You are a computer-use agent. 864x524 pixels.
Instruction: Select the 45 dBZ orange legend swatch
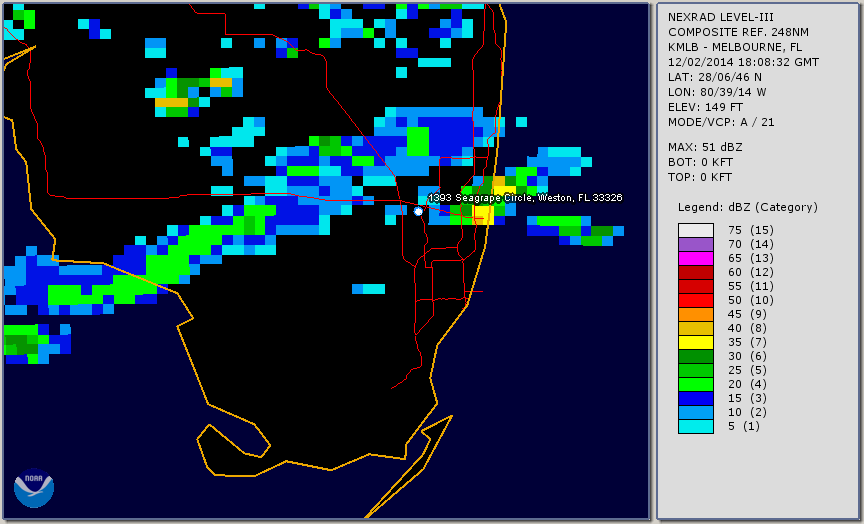point(696,315)
